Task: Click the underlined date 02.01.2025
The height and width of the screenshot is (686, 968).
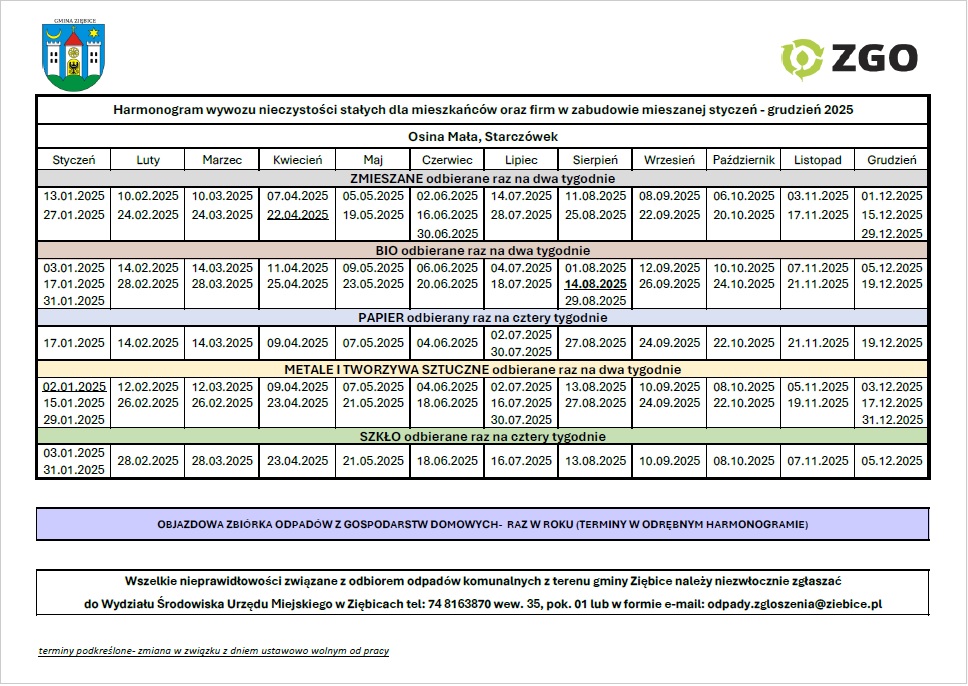Action: [73, 387]
